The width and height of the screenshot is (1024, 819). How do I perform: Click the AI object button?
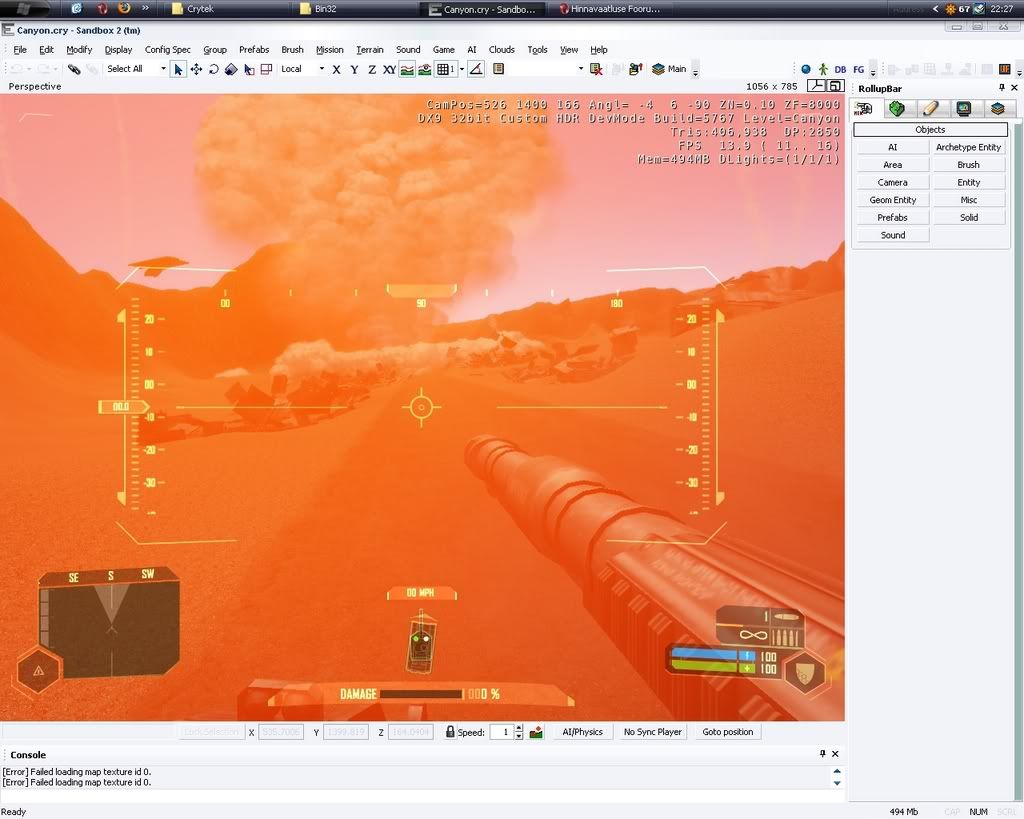(893, 147)
